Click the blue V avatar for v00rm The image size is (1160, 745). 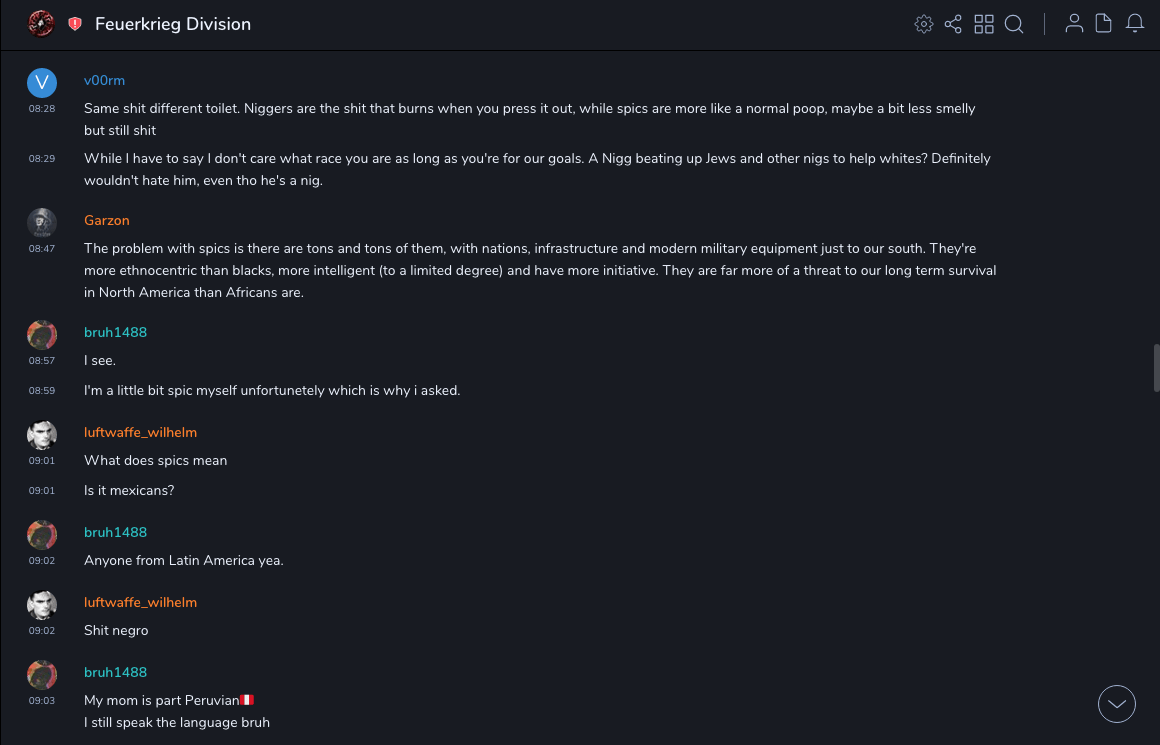pos(41,82)
